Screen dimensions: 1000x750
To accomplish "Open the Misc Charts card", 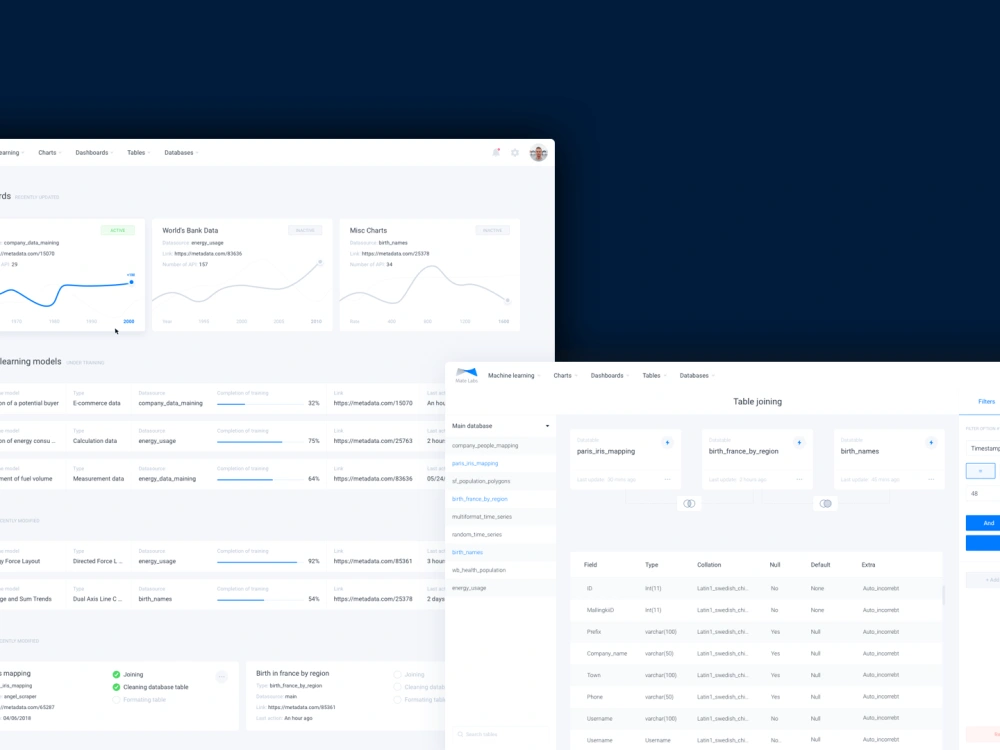I will coord(429,275).
